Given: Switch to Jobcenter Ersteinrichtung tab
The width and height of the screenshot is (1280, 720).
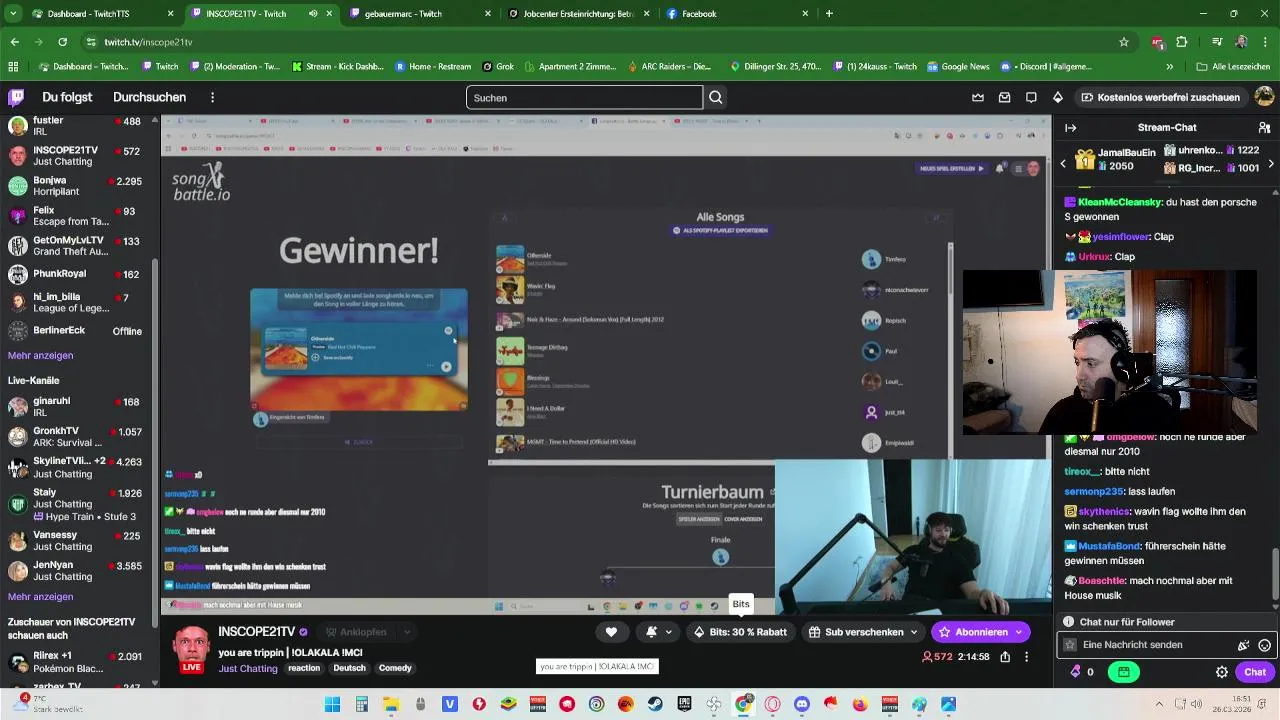Looking at the screenshot, I should pos(580,14).
